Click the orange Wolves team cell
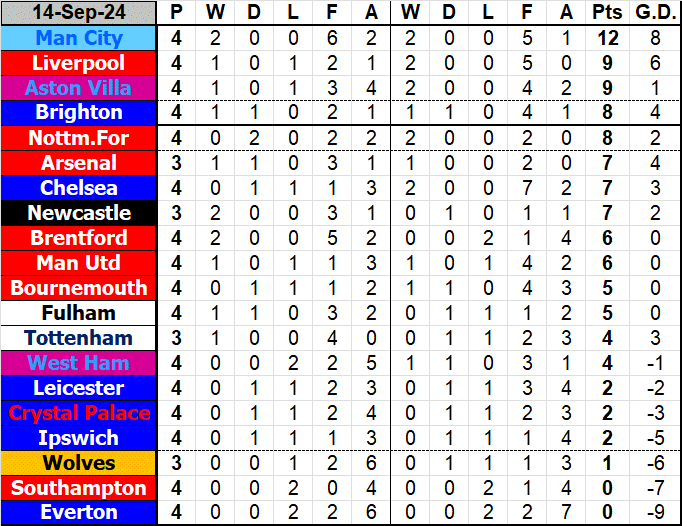 click(79, 462)
